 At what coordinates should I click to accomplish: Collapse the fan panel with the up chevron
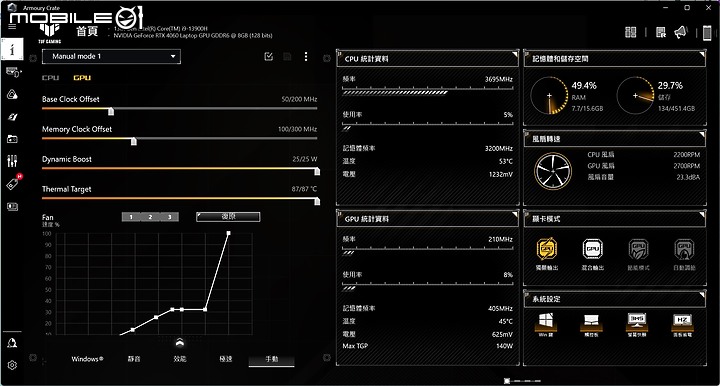click(x=180, y=342)
